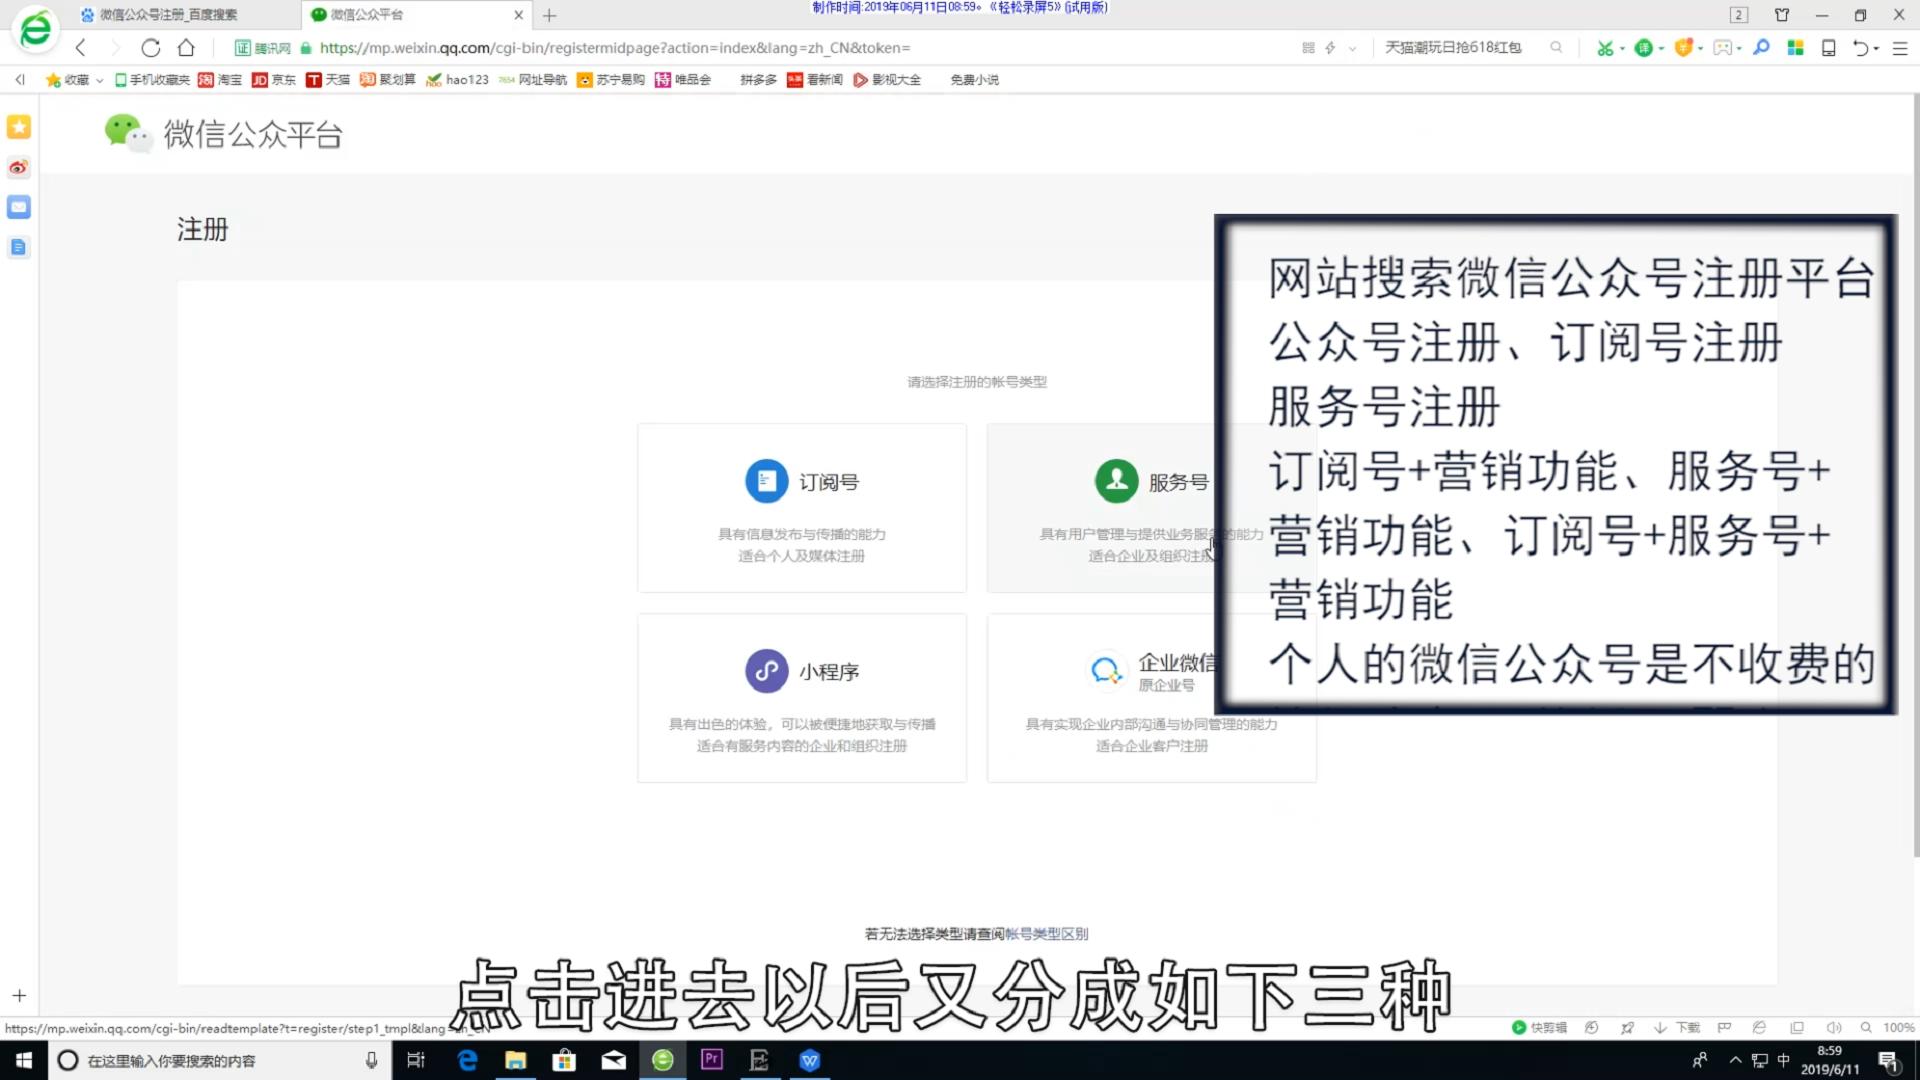Click the green translate icon
The image size is (1920, 1080).
click(x=1642, y=48)
